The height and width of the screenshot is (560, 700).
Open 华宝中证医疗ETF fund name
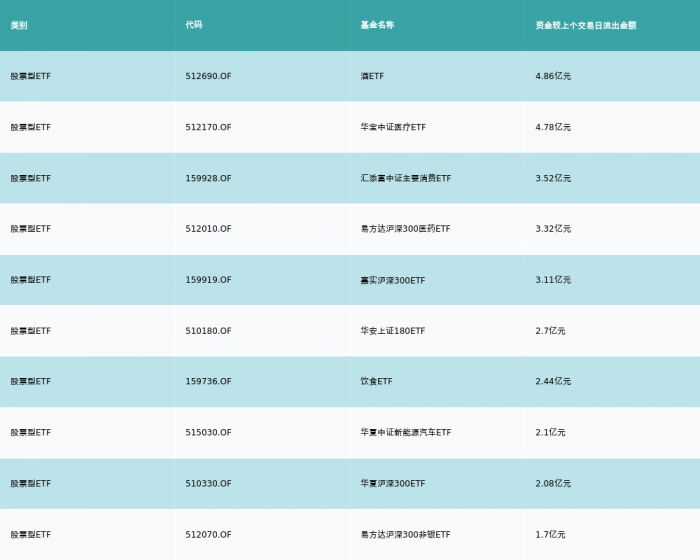click(393, 127)
